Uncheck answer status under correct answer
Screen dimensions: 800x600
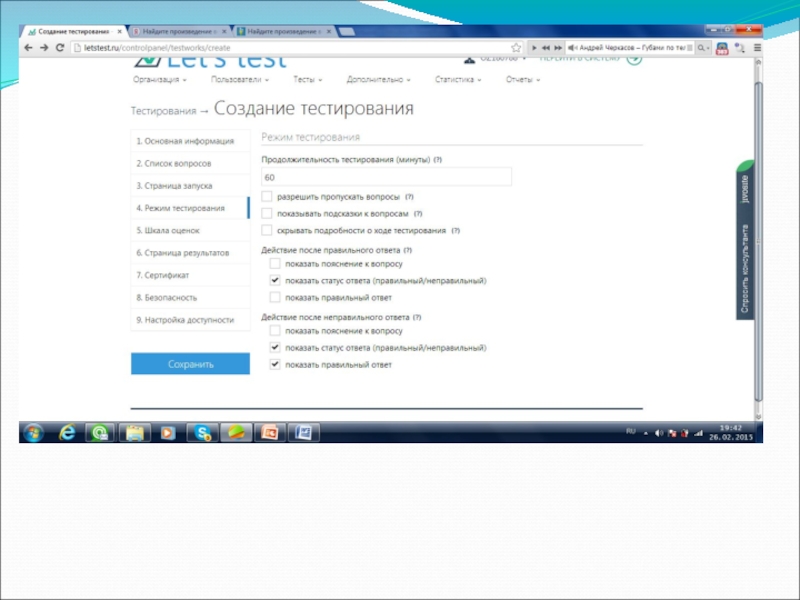274,281
